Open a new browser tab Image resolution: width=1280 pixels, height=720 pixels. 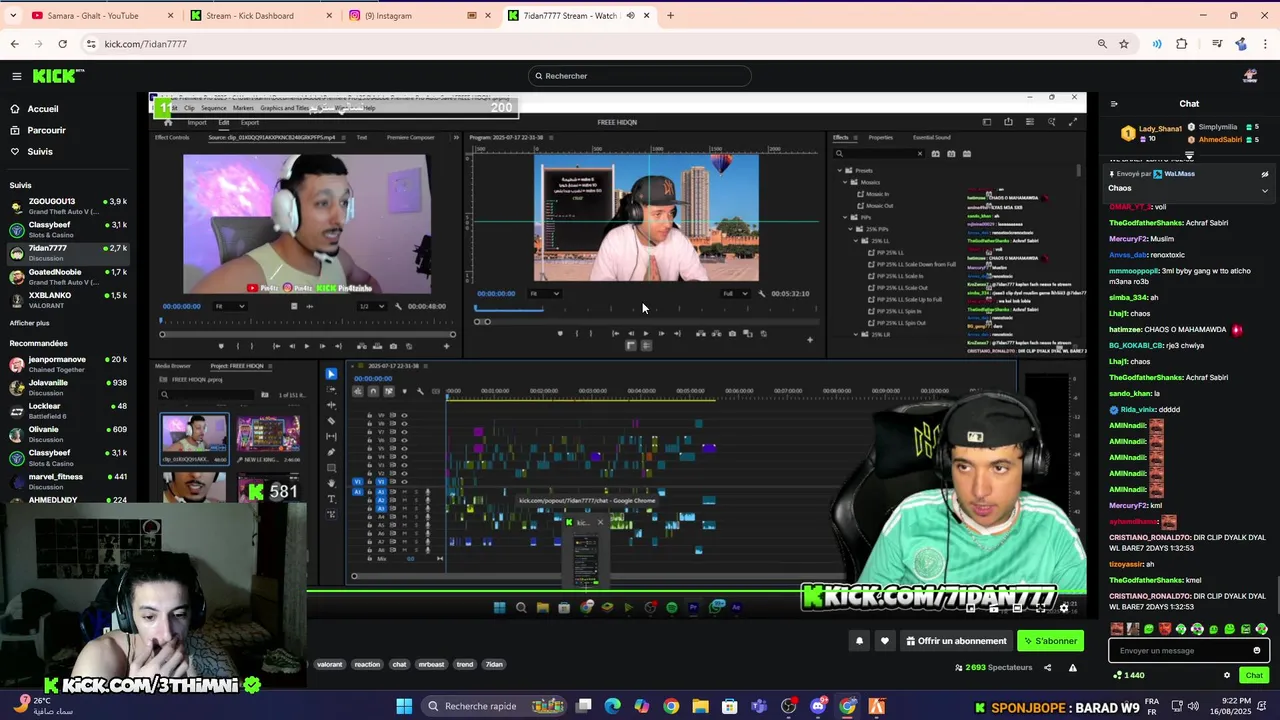click(x=670, y=15)
